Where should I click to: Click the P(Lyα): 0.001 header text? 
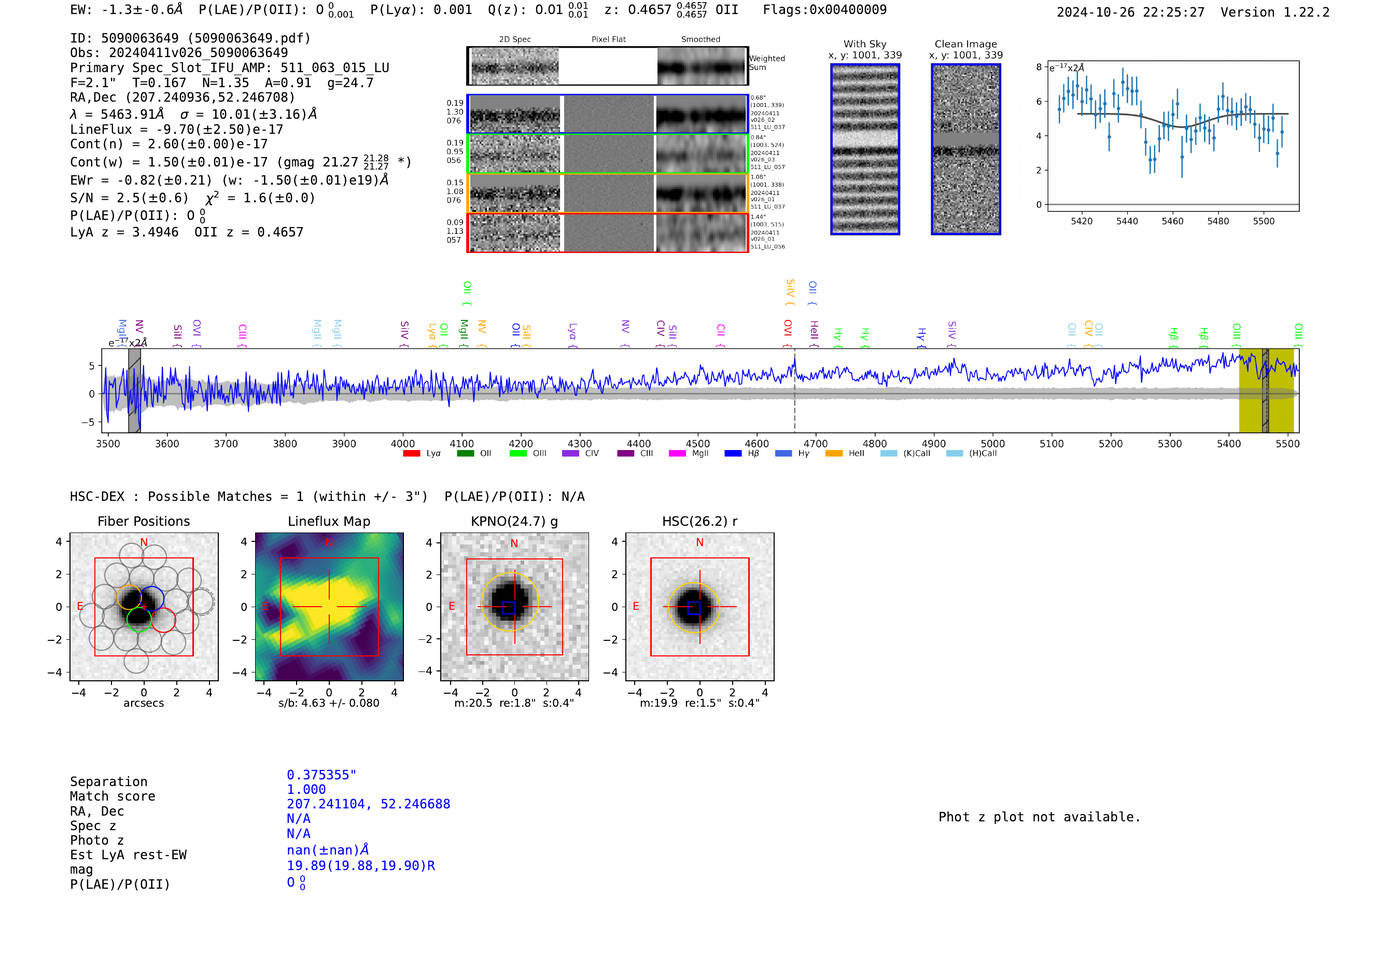point(421,10)
